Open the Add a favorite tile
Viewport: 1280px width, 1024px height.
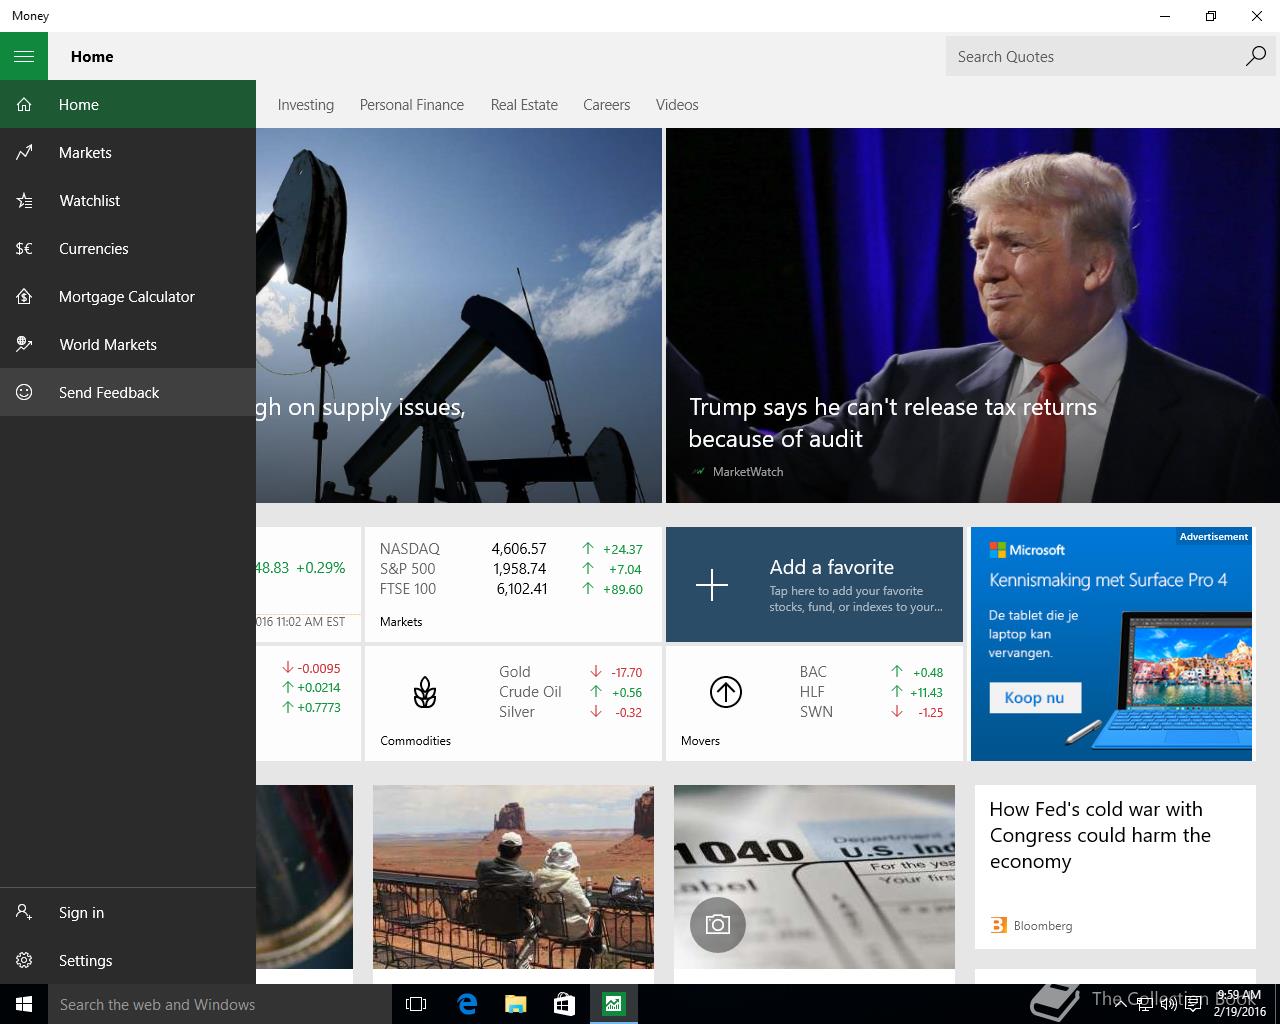pyautogui.click(x=814, y=584)
